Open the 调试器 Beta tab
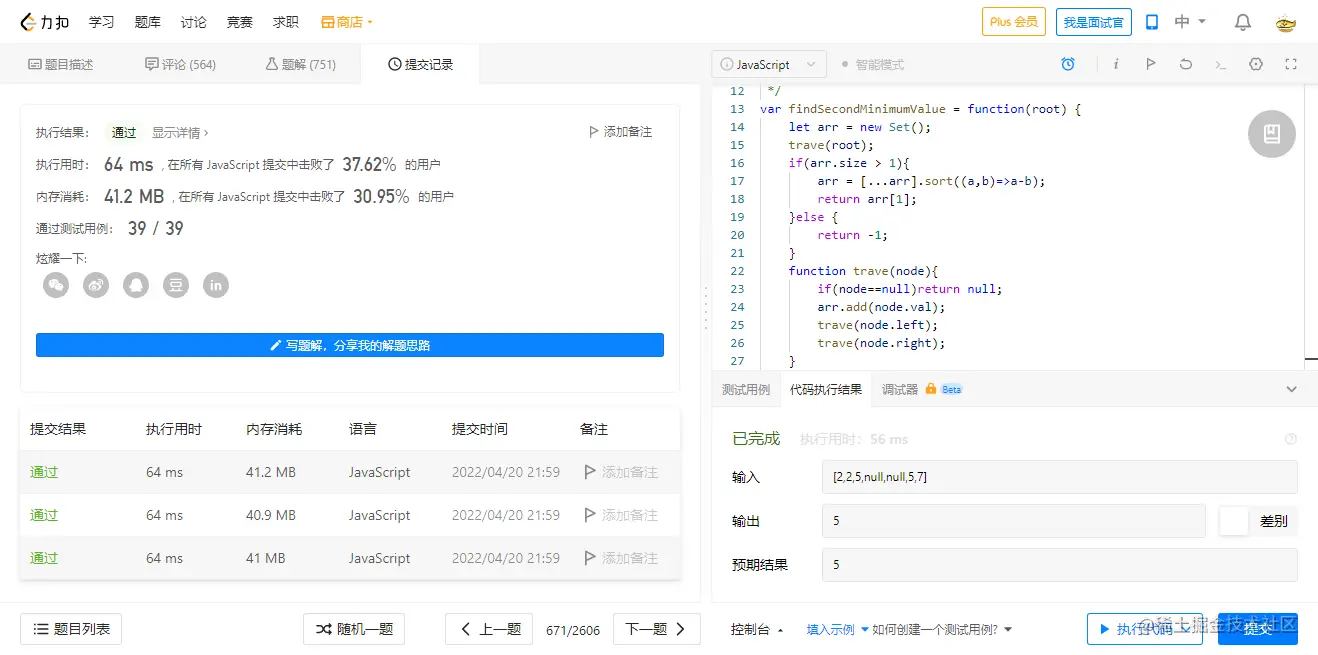This screenshot has height=655, width=1318. tap(921, 389)
